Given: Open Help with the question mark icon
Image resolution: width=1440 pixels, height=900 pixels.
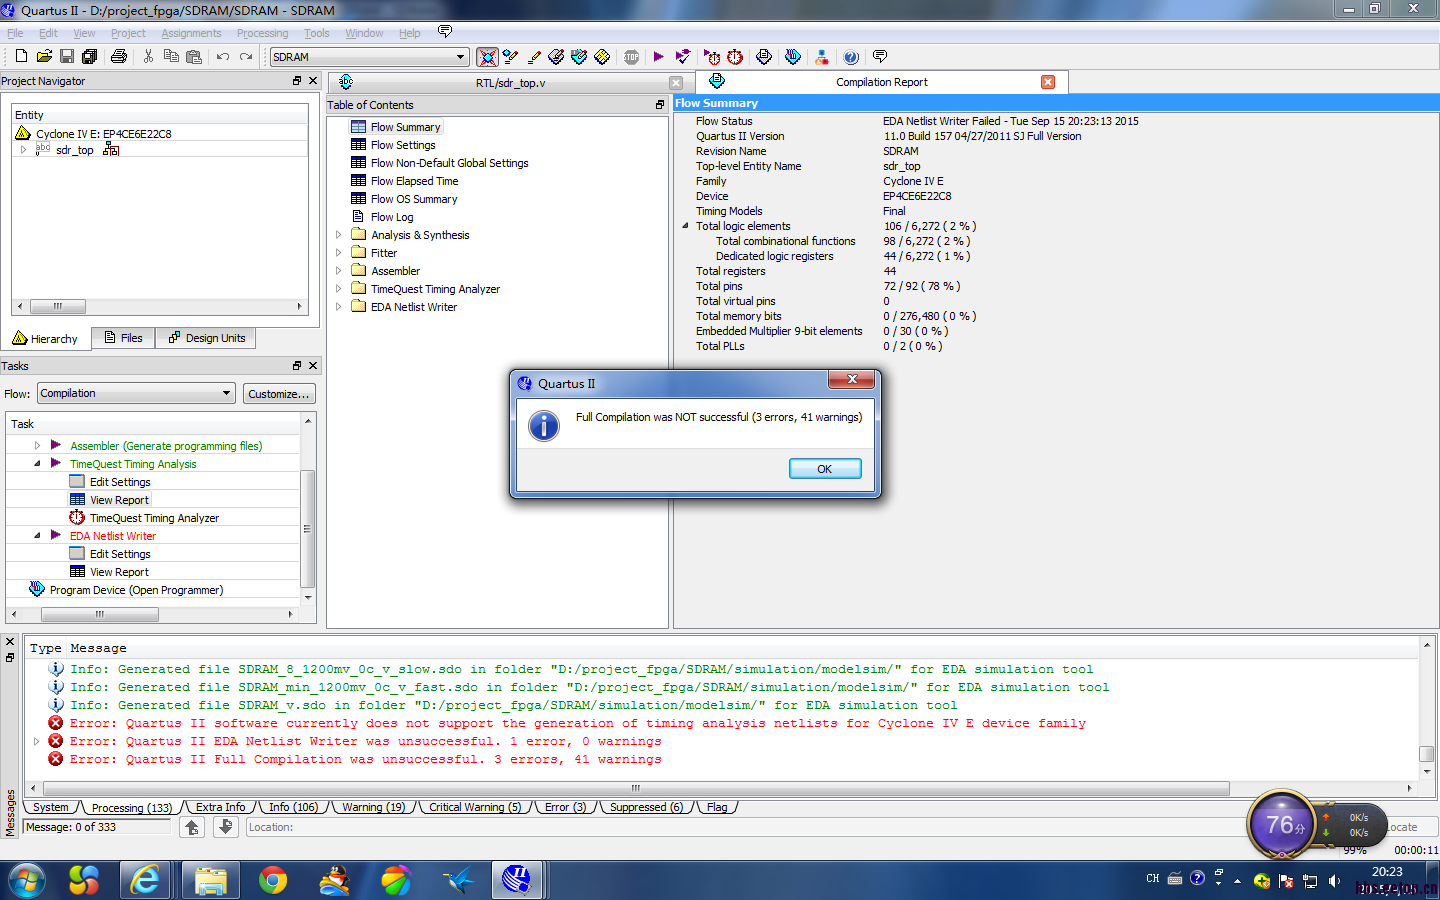Looking at the screenshot, I should coord(851,57).
